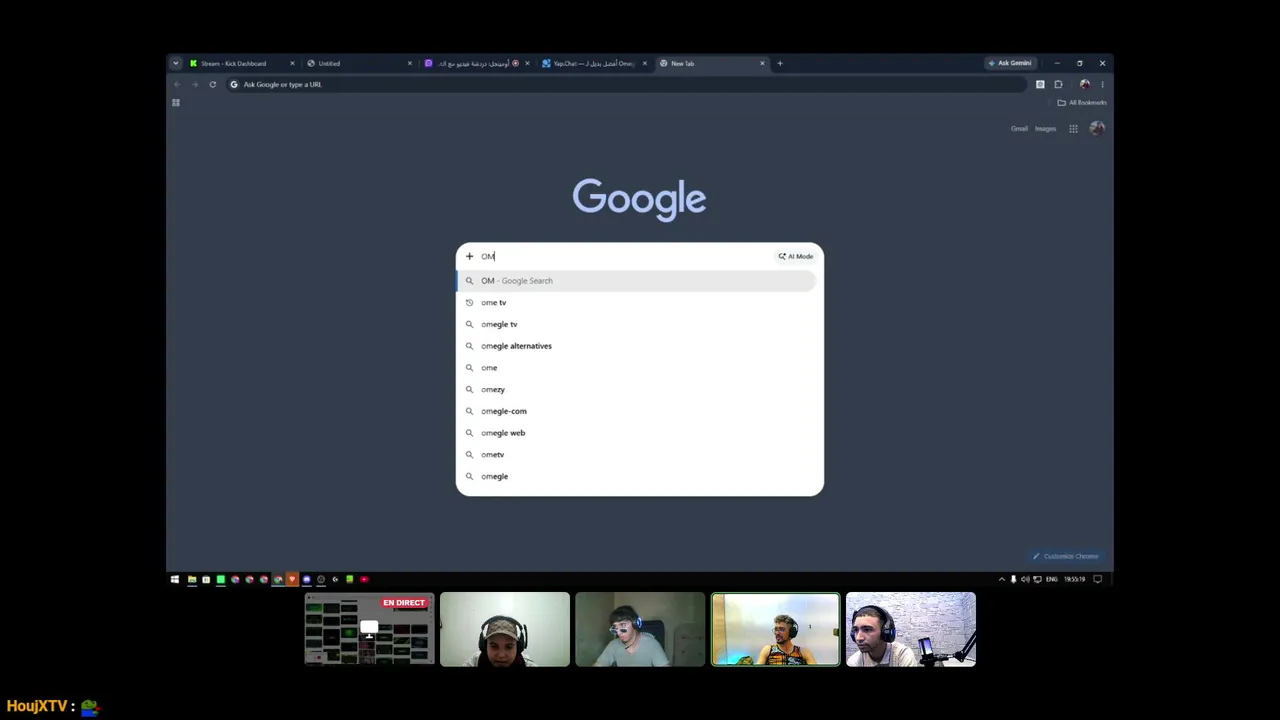Switch to the Yap.Chat tab
Screen dimensions: 1280x720
click(x=594, y=63)
